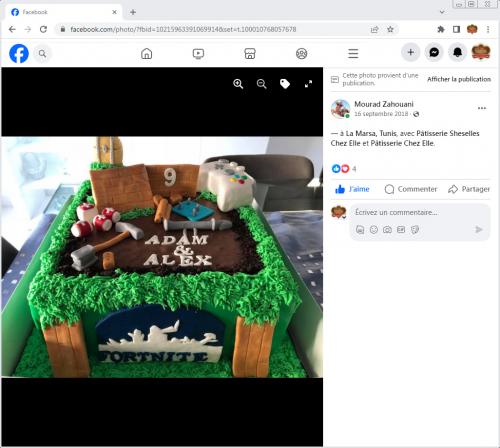Image resolution: width=500 pixels, height=448 pixels.
Task: Add a sticker to comment
Action: pyautogui.click(x=415, y=230)
